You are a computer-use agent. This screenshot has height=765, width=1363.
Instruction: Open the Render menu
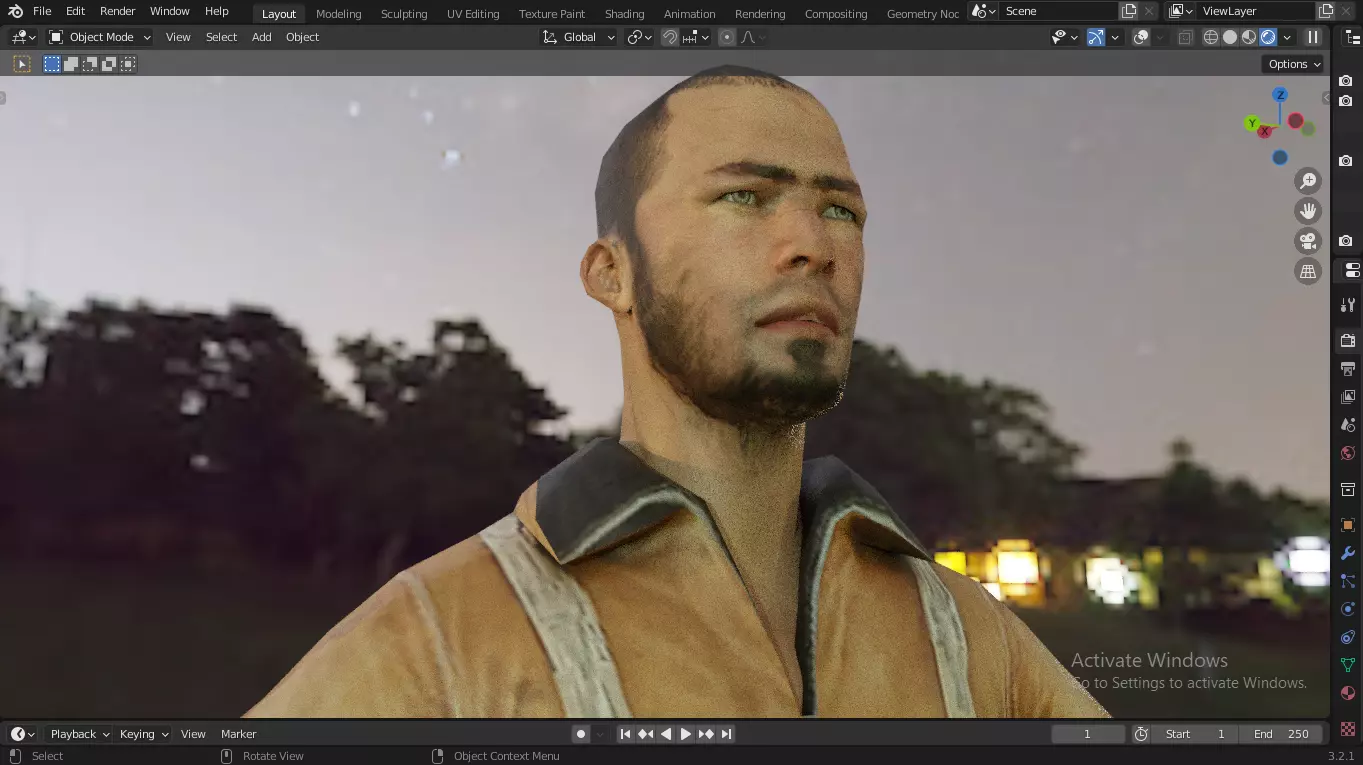[117, 11]
